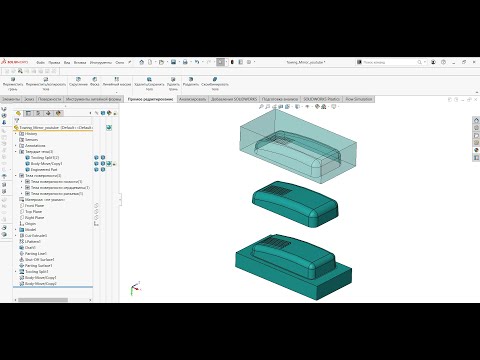
Task: Switch to the ConfigurationManager tab icon
Action: (x=38, y=113)
